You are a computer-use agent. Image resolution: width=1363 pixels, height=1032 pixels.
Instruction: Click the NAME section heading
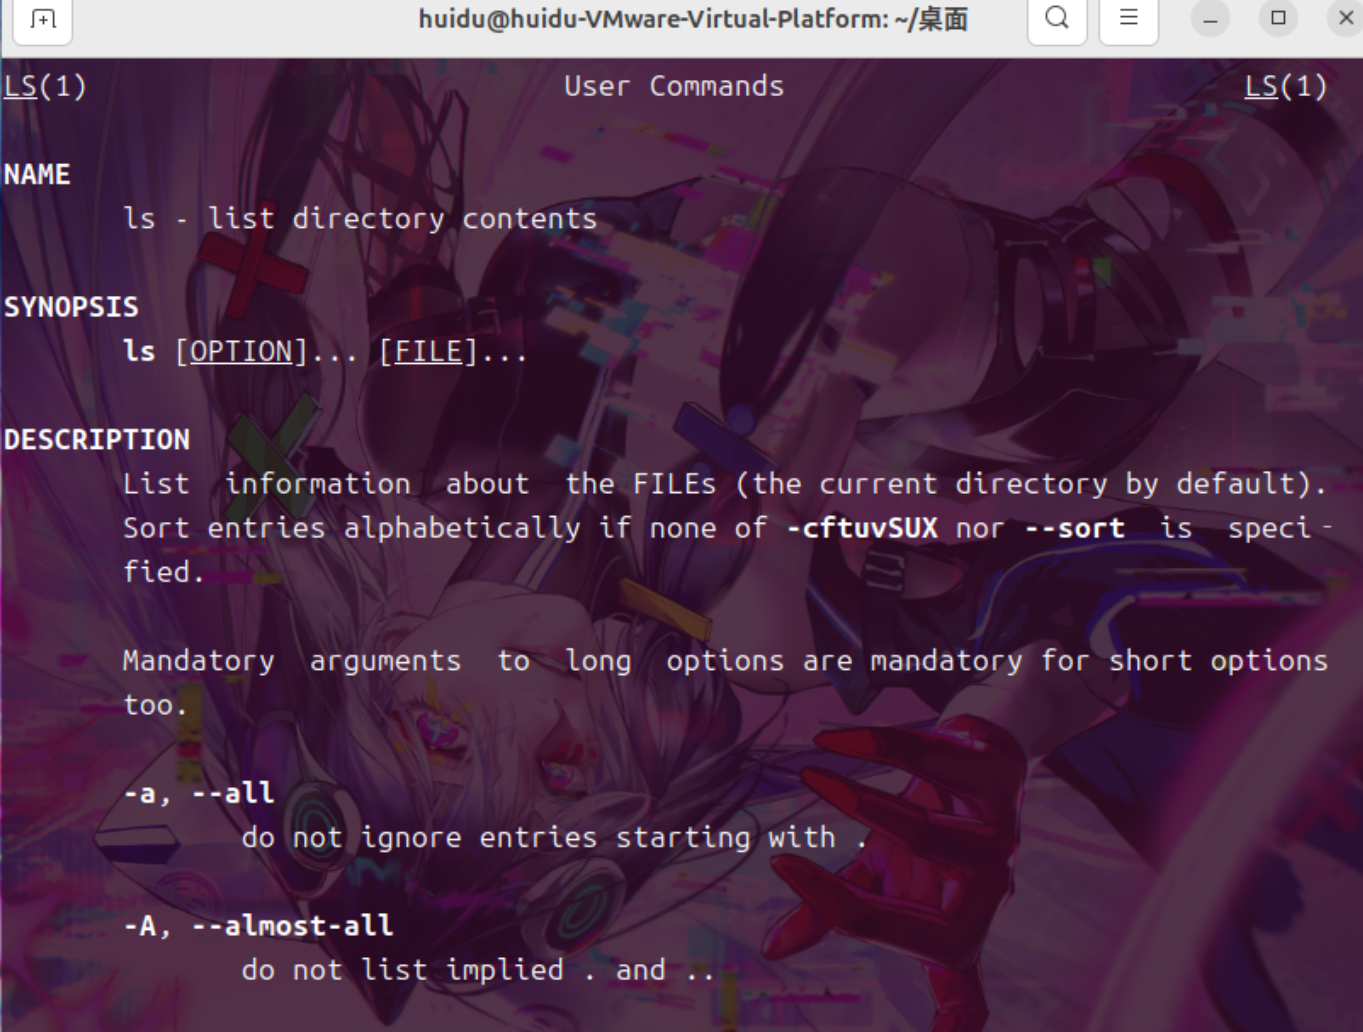tap(37, 175)
